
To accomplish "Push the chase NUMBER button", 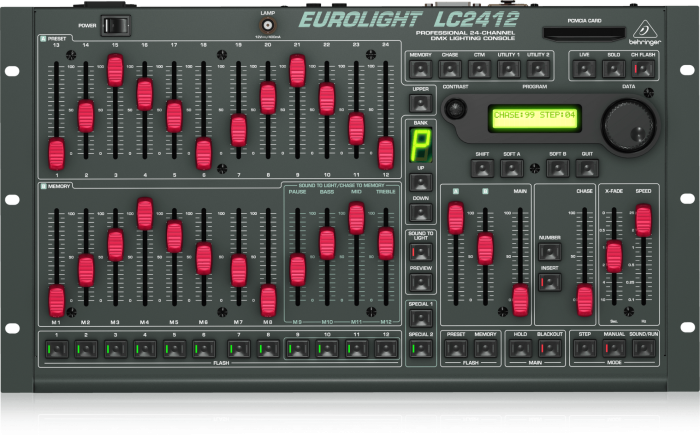I will (x=550, y=252).
